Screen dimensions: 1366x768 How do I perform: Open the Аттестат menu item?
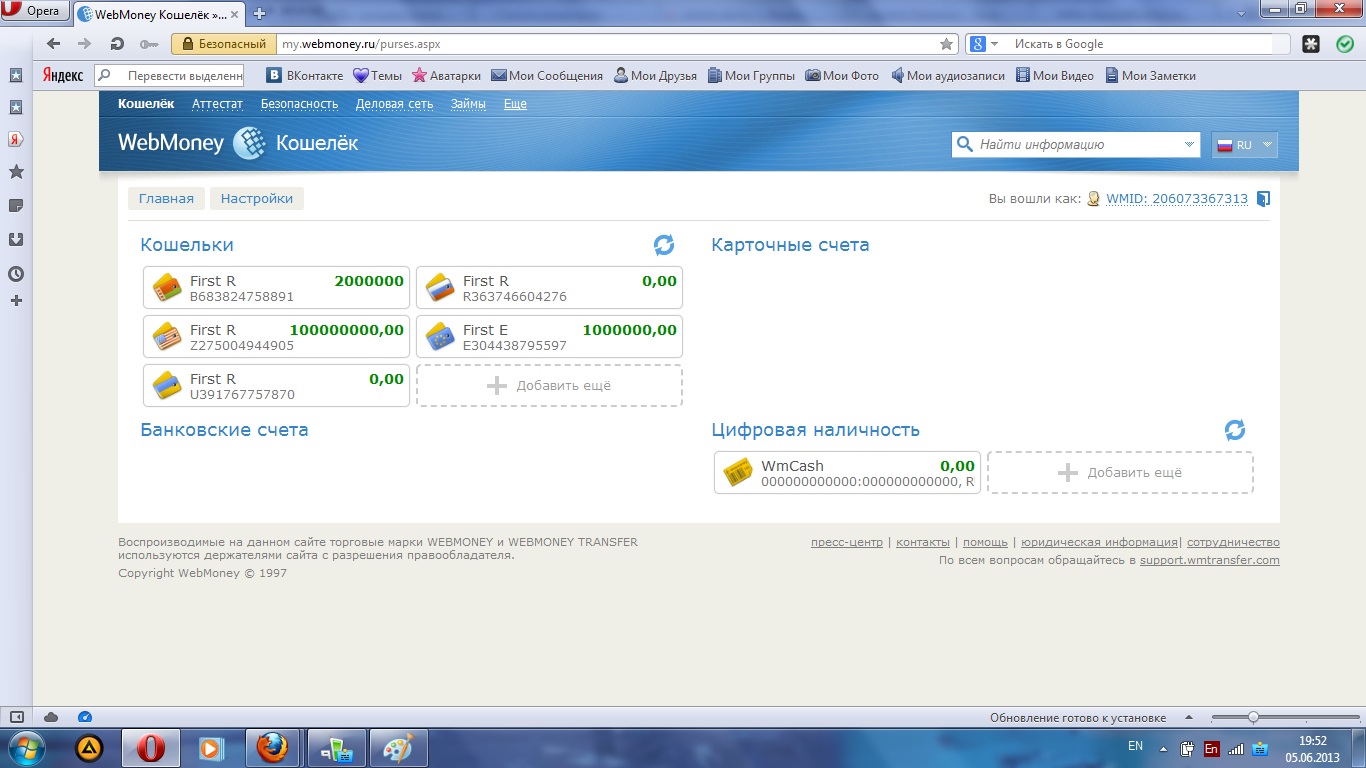(x=217, y=104)
